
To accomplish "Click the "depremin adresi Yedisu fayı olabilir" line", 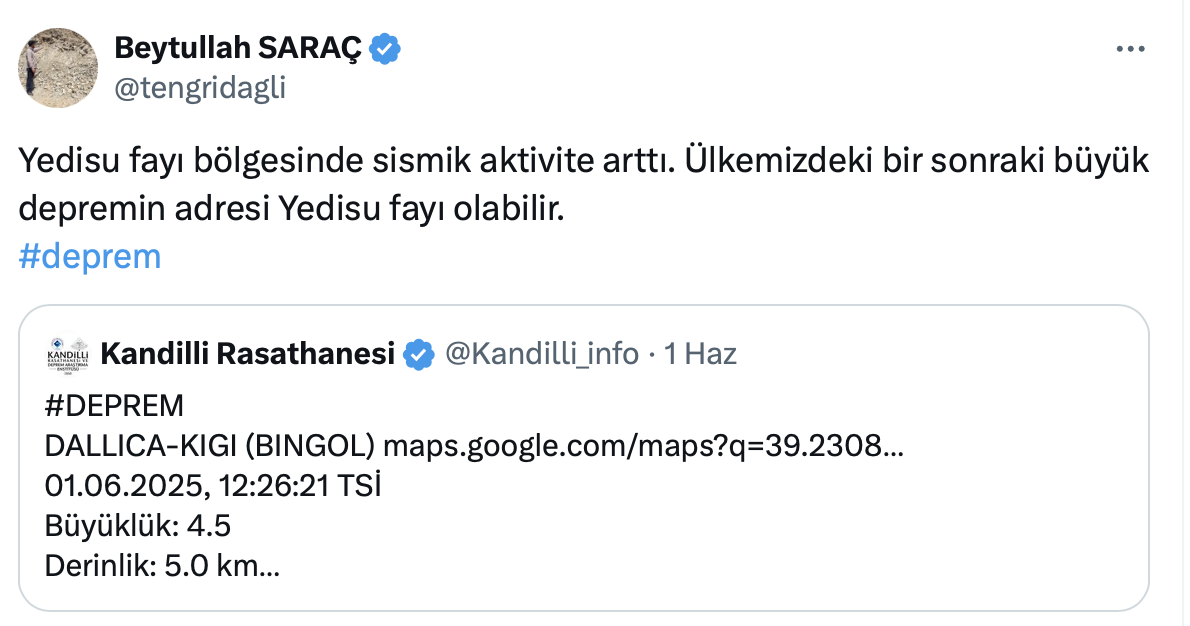I will pyautogui.click(x=292, y=209).
